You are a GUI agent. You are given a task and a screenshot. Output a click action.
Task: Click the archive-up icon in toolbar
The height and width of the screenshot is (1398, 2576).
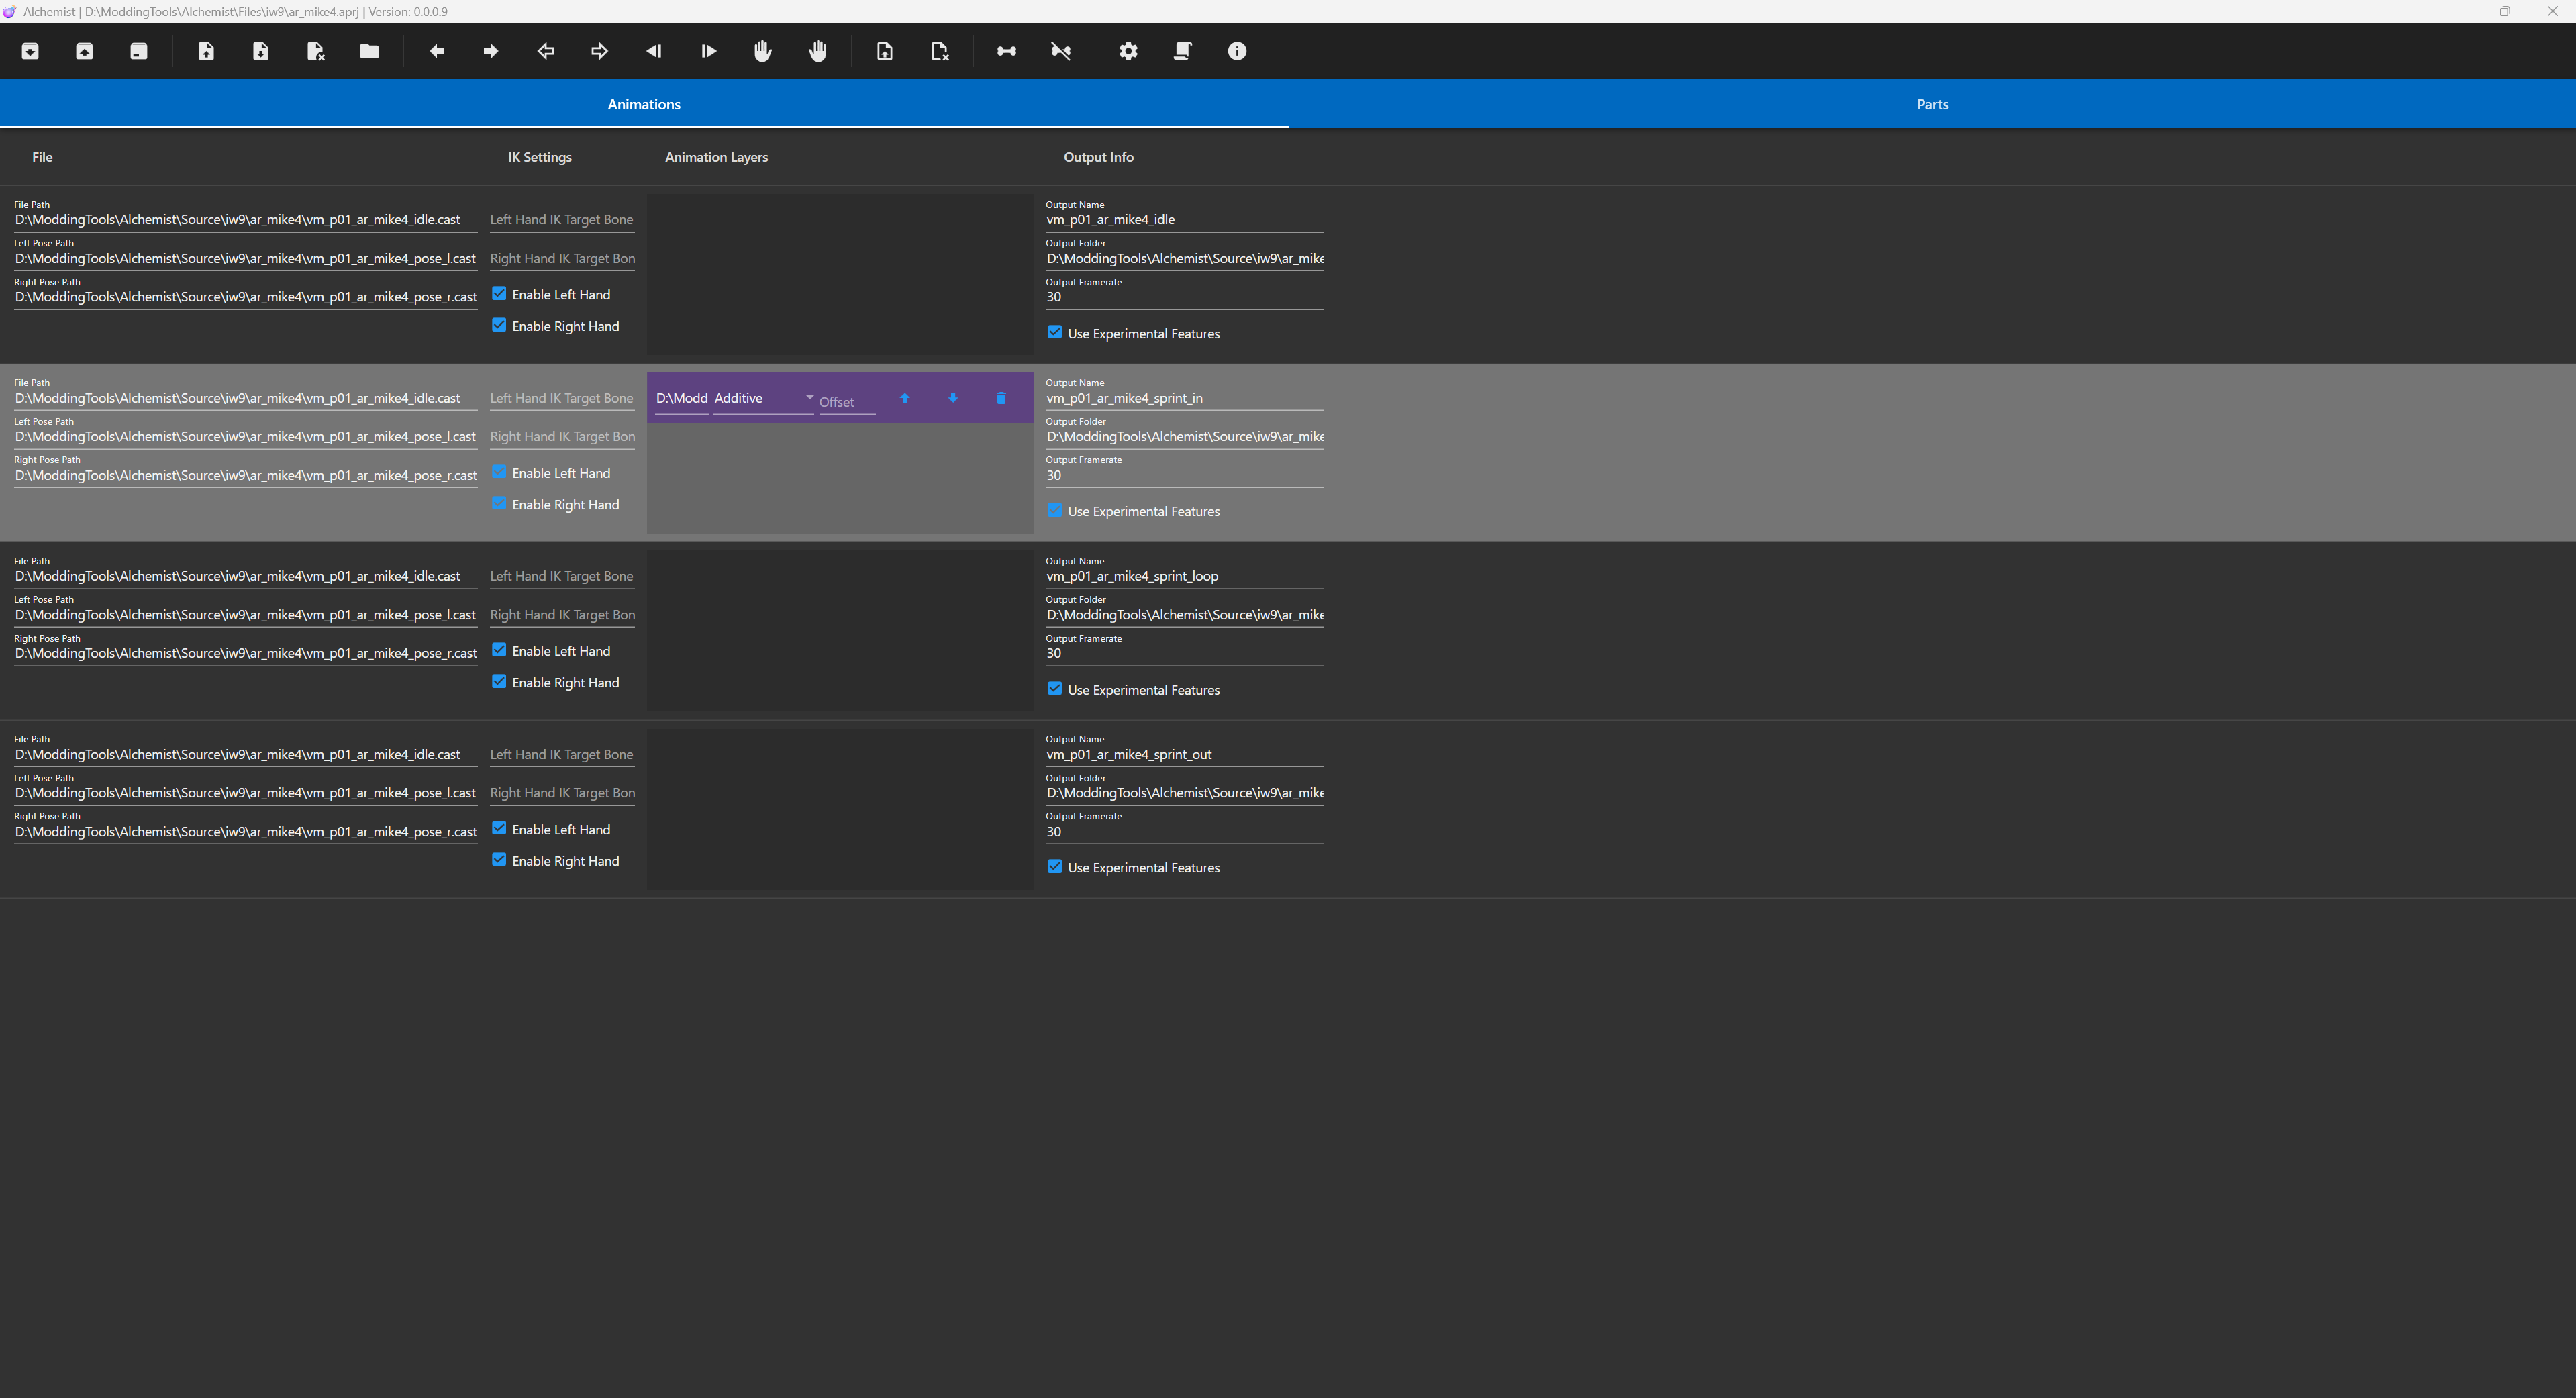pyautogui.click(x=84, y=51)
